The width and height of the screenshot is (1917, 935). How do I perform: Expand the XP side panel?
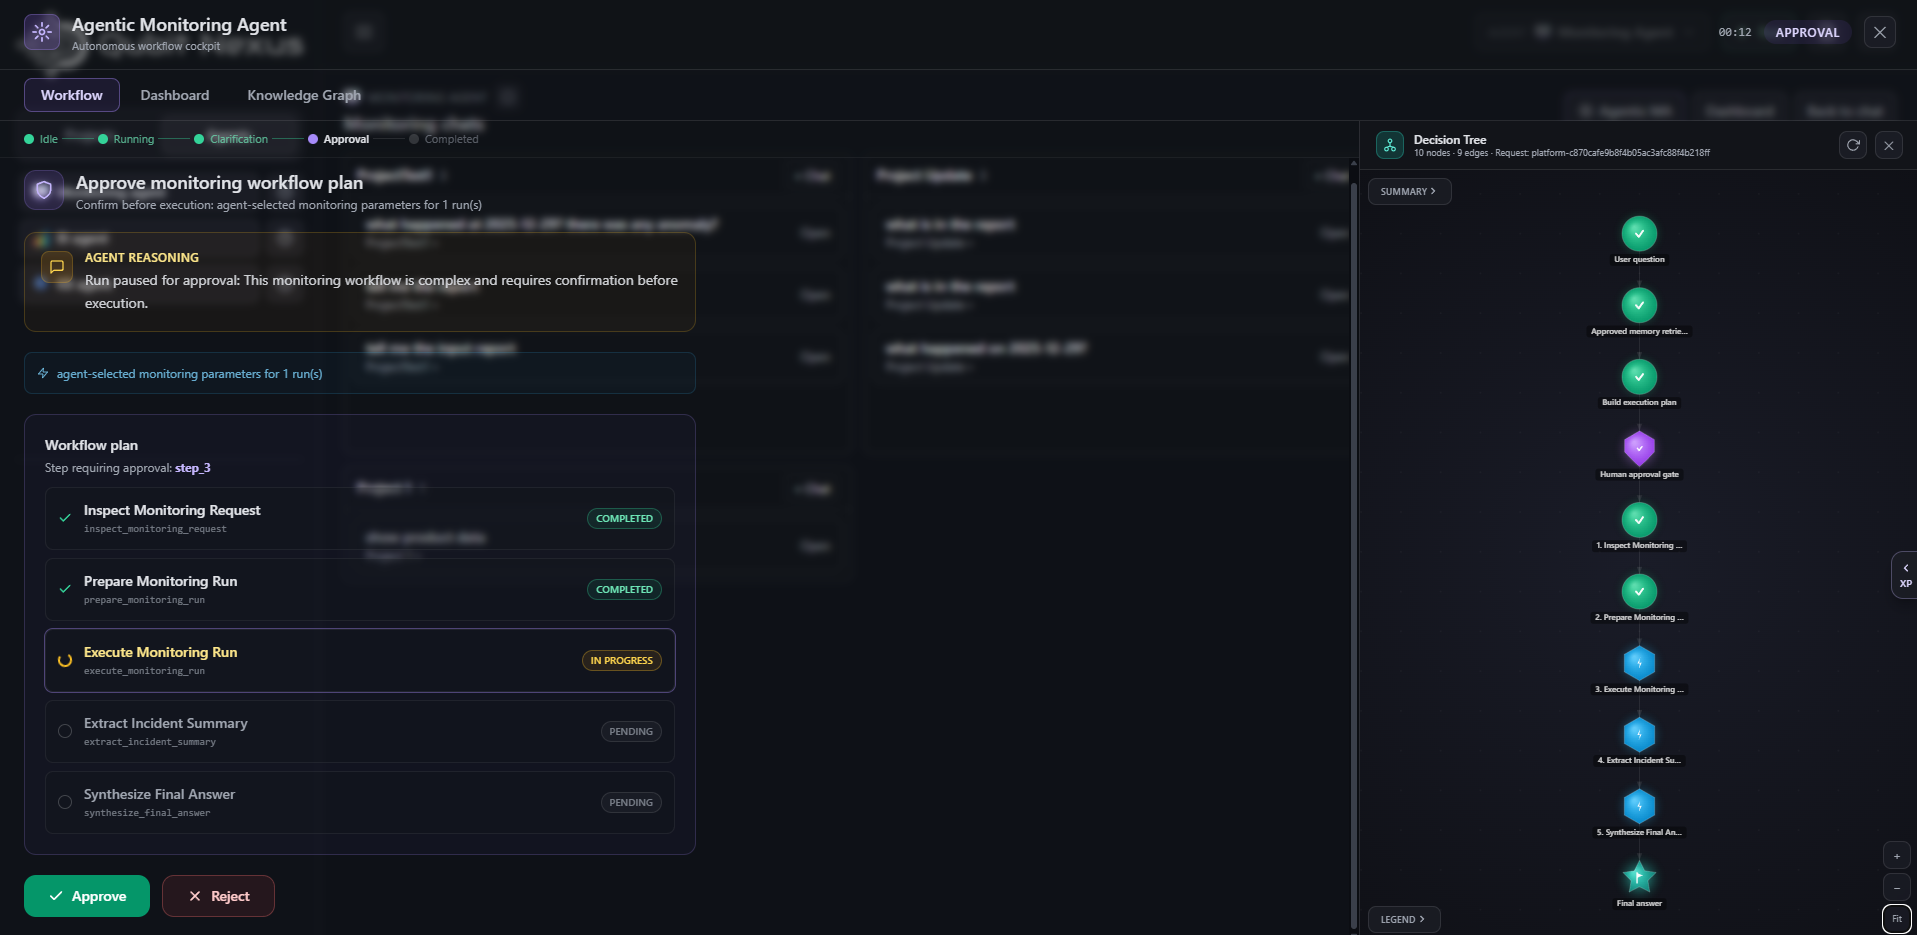coord(1904,575)
